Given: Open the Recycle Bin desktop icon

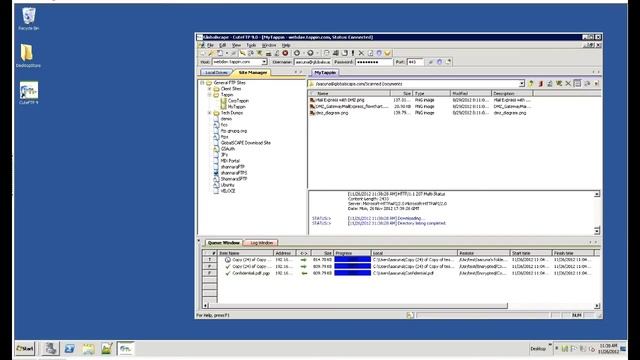Looking at the screenshot, I should pos(29,18).
